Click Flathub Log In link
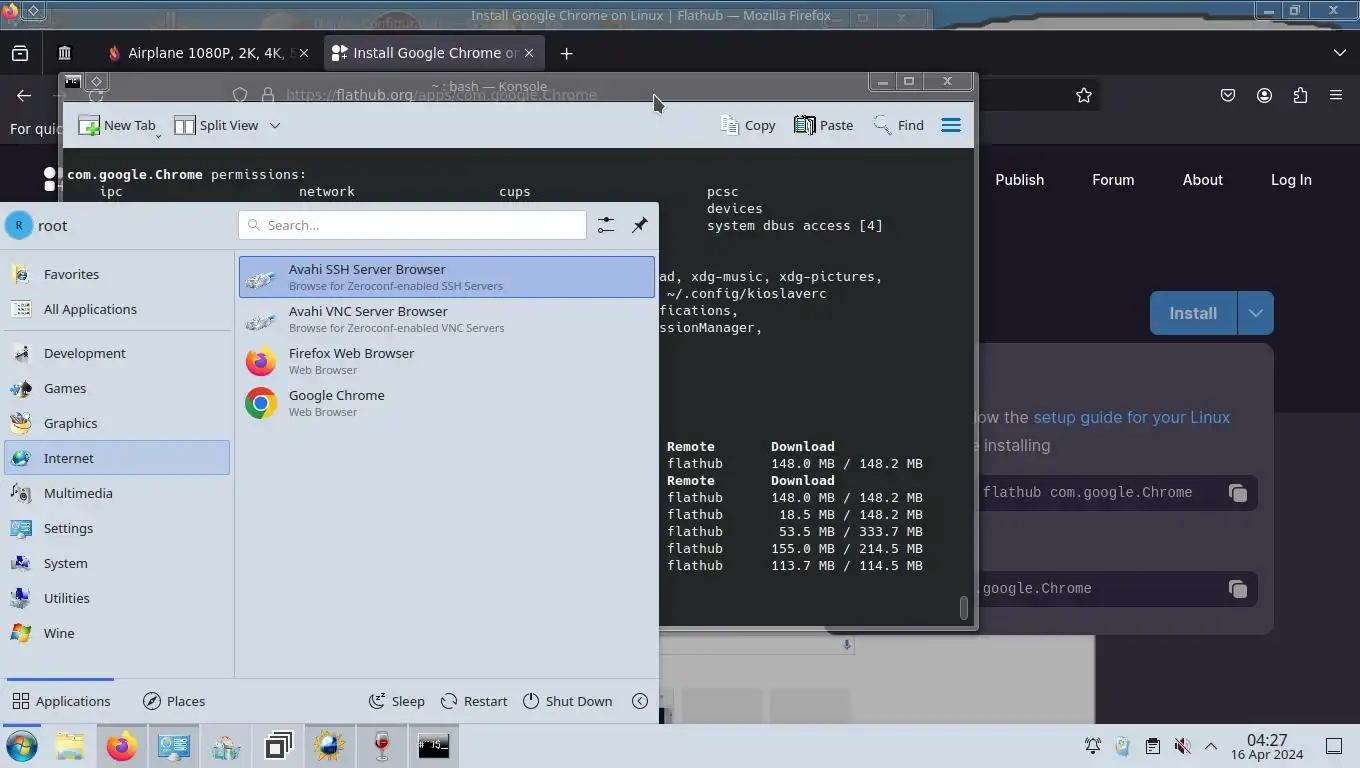The image size is (1360, 768). [x=1291, y=180]
